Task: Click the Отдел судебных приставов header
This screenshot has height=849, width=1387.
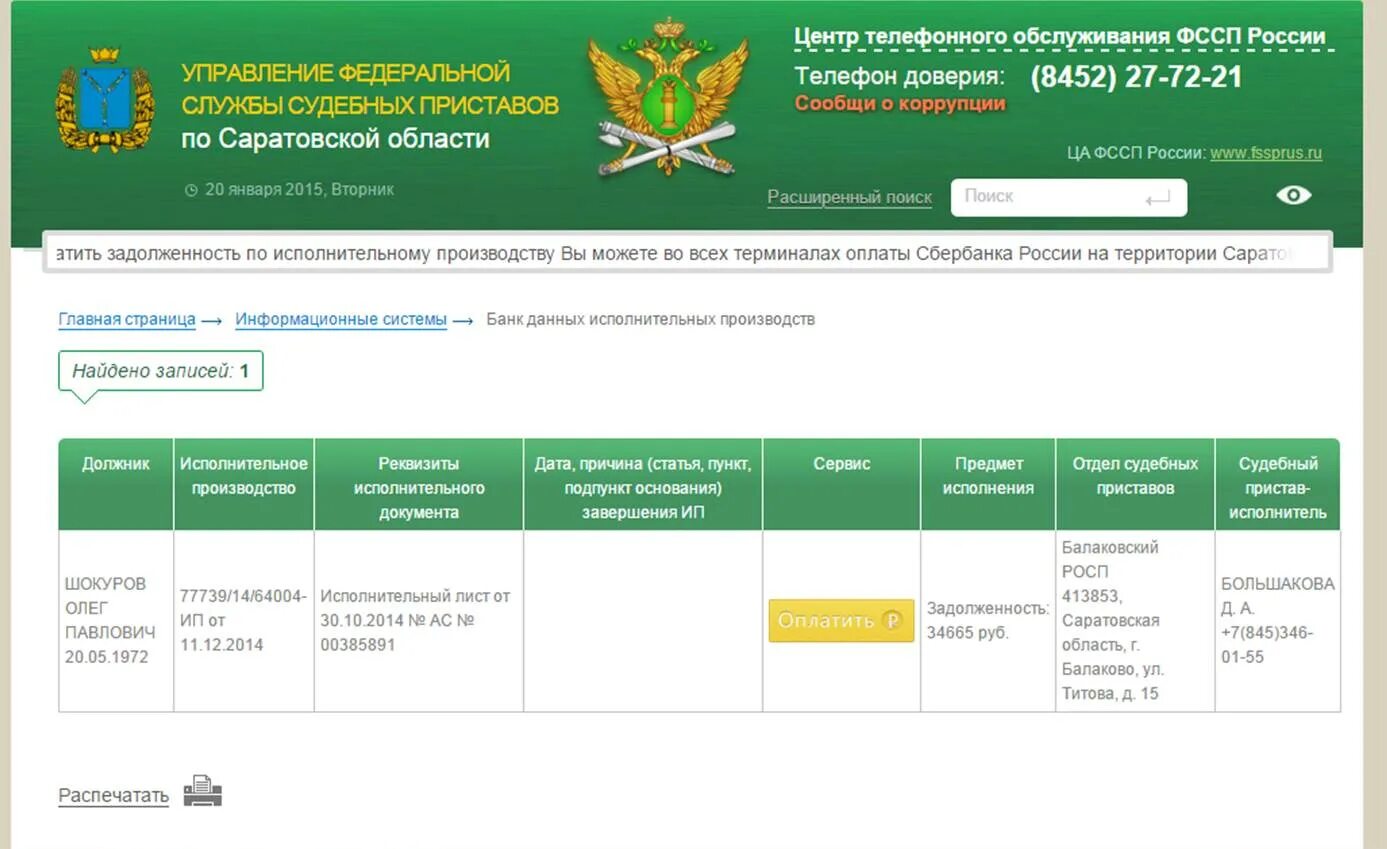Action: click(1135, 484)
